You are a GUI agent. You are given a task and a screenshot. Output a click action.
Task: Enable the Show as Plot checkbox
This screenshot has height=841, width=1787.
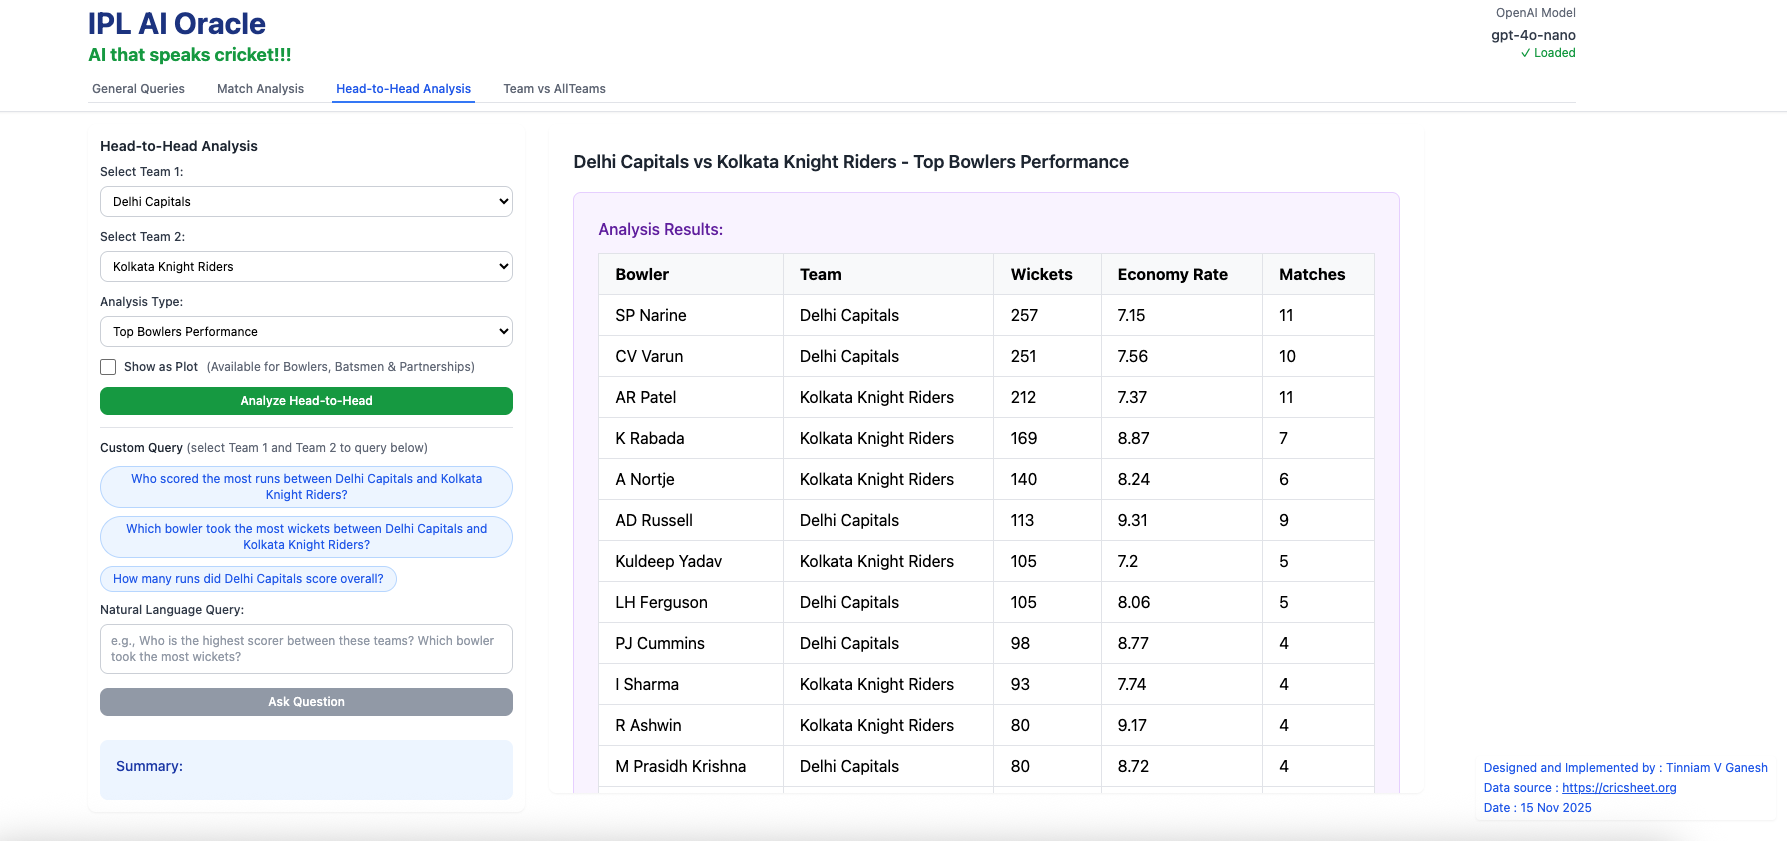coord(108,367)
